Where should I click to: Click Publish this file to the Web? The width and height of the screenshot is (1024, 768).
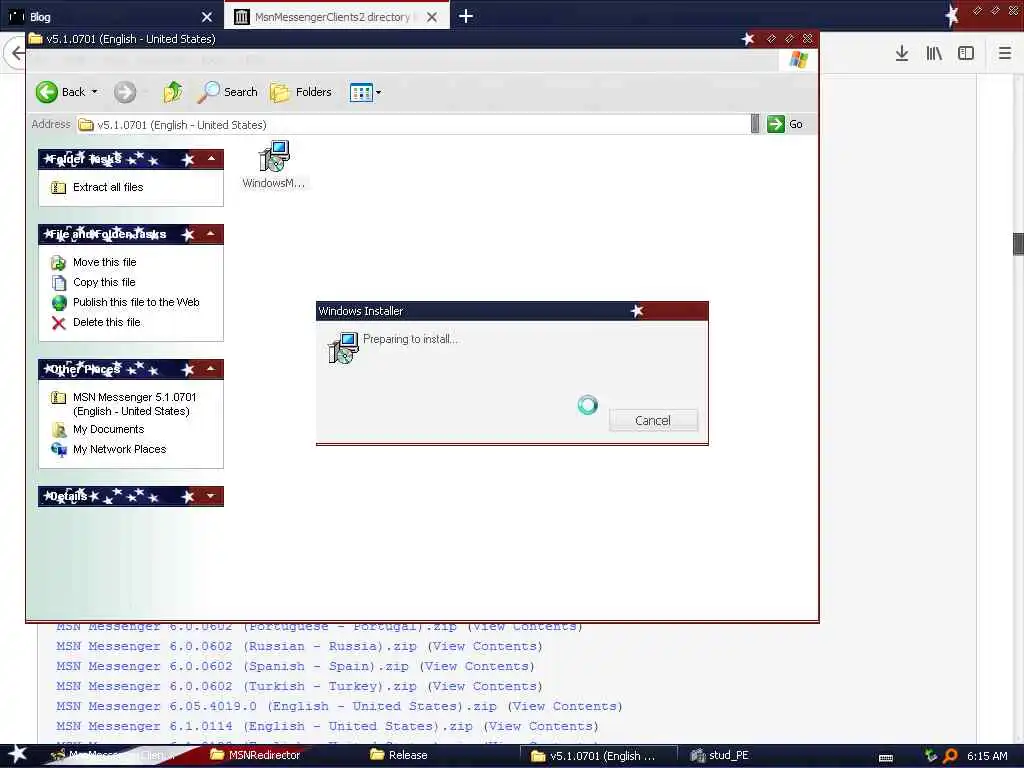point(136,302)
